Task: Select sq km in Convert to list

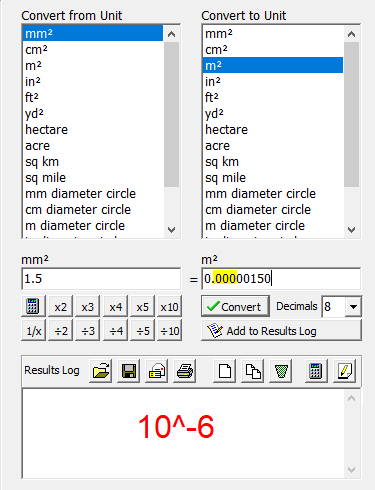Action: point(273,161)
